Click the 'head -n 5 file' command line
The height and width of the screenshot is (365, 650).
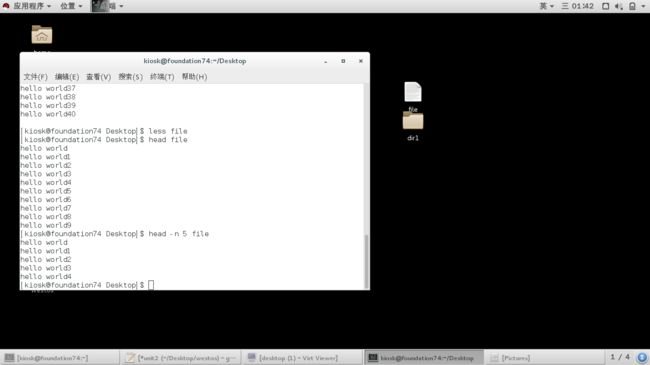(179, 234)
